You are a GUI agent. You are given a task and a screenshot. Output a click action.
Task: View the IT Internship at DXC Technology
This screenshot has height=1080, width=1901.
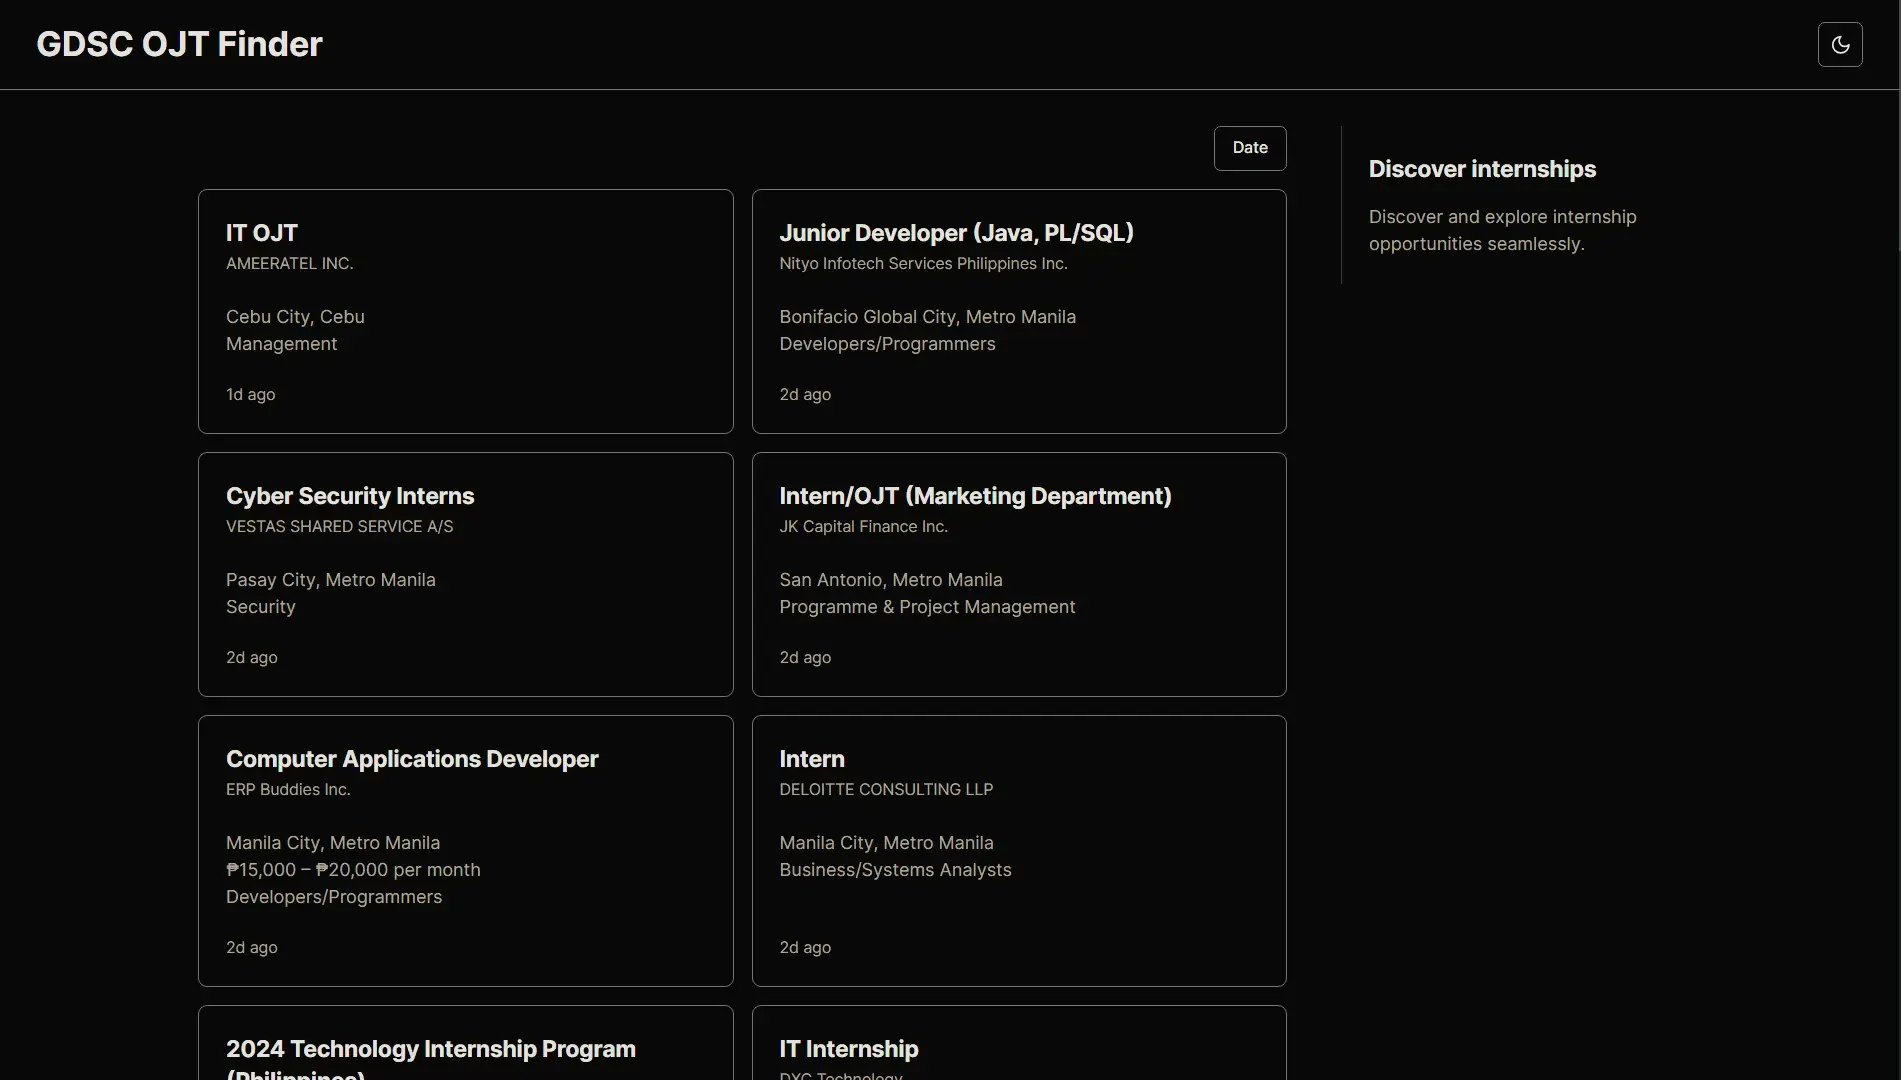[x=1018, y=1048]
